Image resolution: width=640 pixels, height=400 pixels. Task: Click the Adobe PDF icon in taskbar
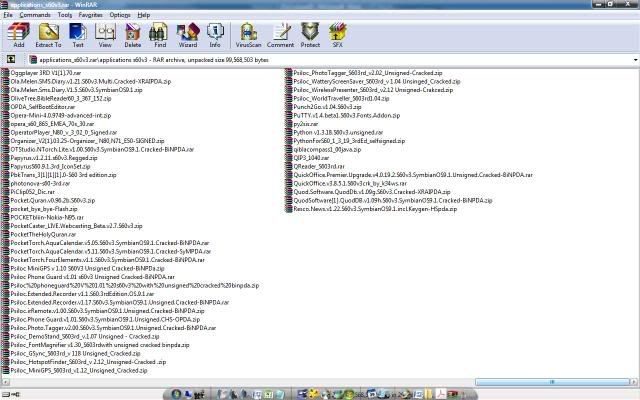tap(441, 394)
